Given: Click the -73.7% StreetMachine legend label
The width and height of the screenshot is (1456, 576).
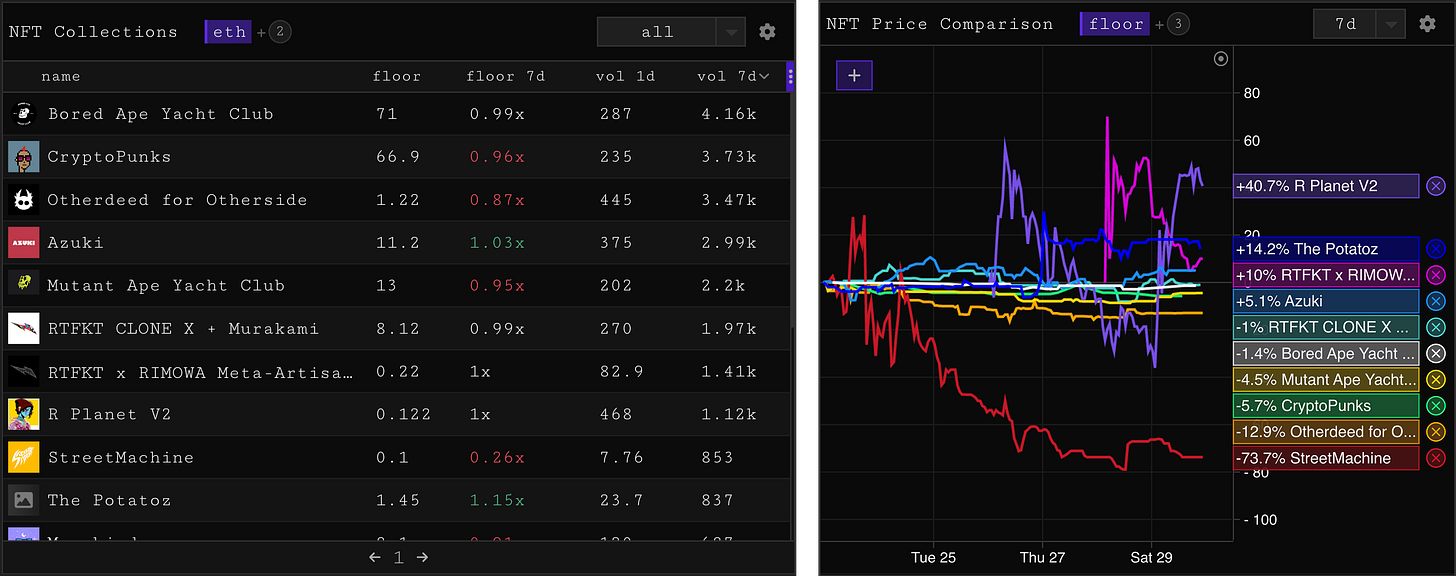Looking at the screenshot, I should pyautogui.click(x=1326, y=458).
